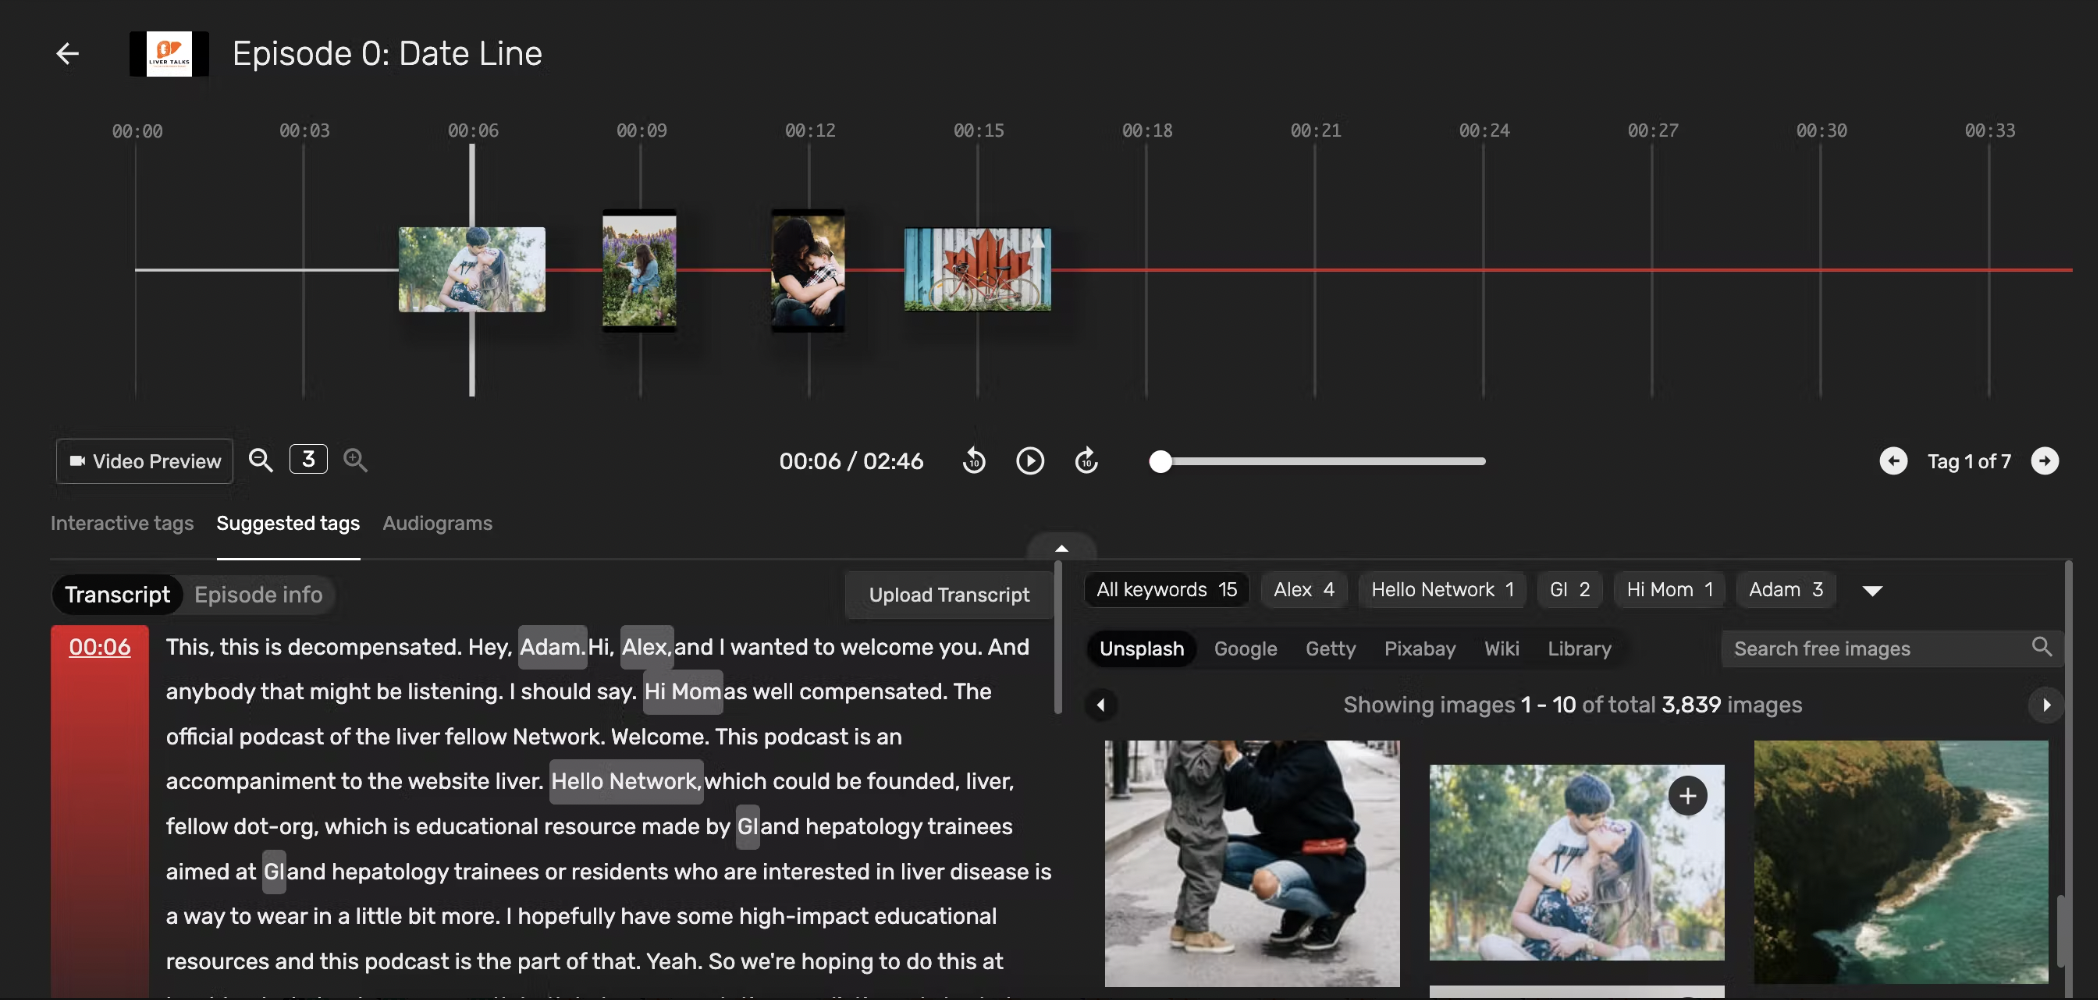2098x1000 pixels.
Task: Expand more keywords with the dropdown arrow
Action: pos(1873,591)
